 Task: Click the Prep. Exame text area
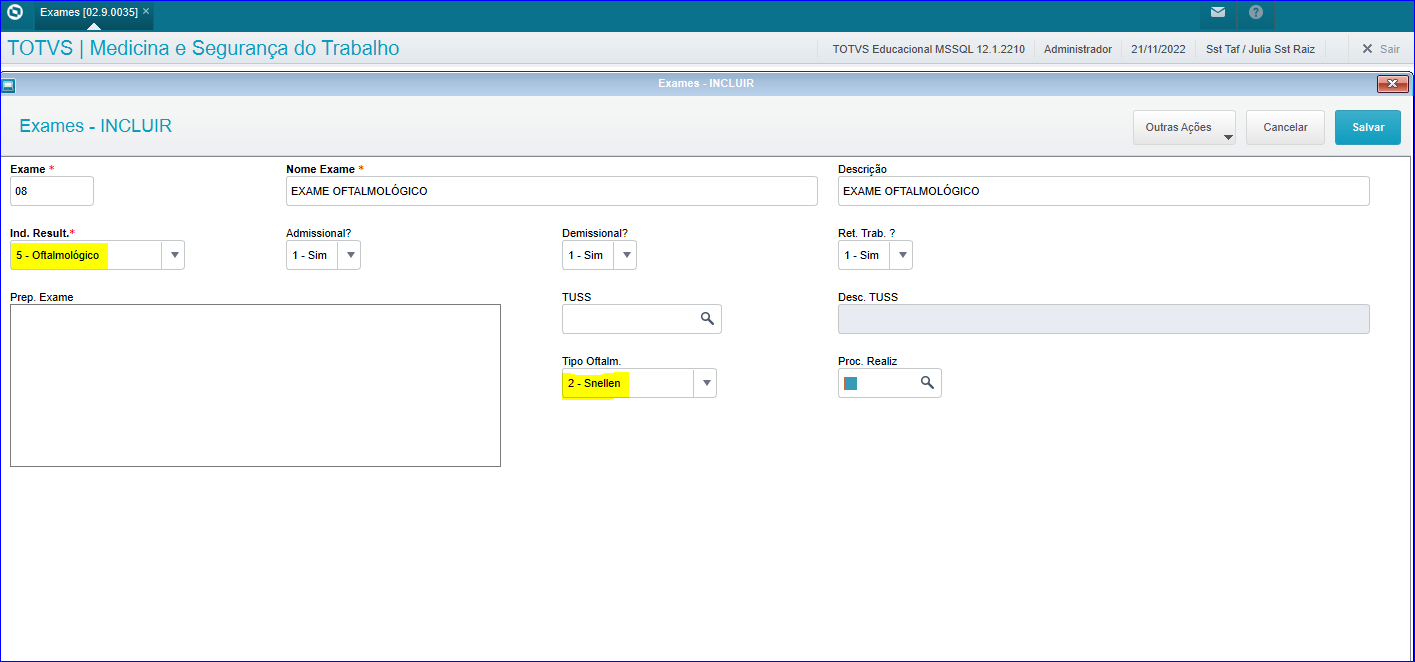pos(255,385)
